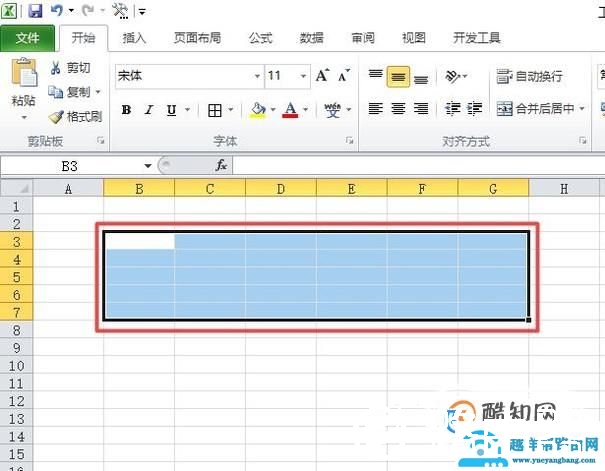Click the Font Color red A icon
Image resolution: width=605 pixels, height=471 pixels.
tap(291, 110)
